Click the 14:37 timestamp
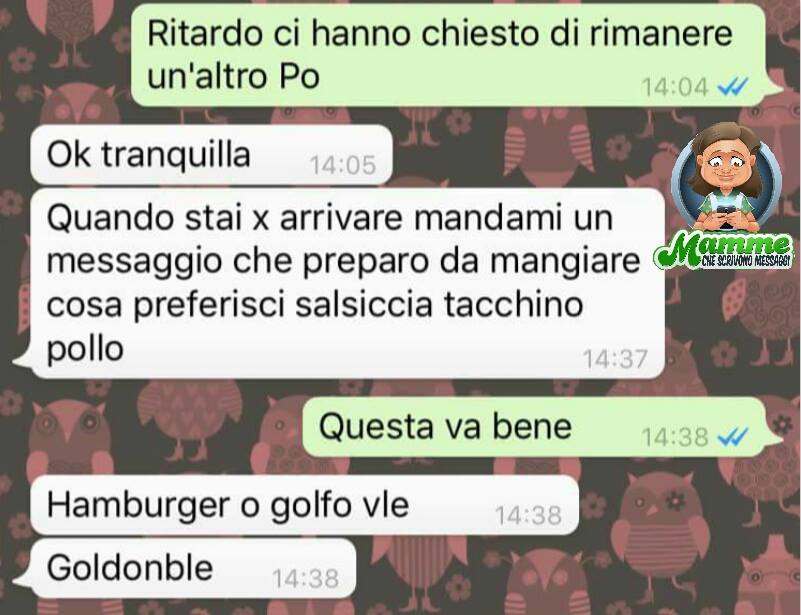 [616, 359]
